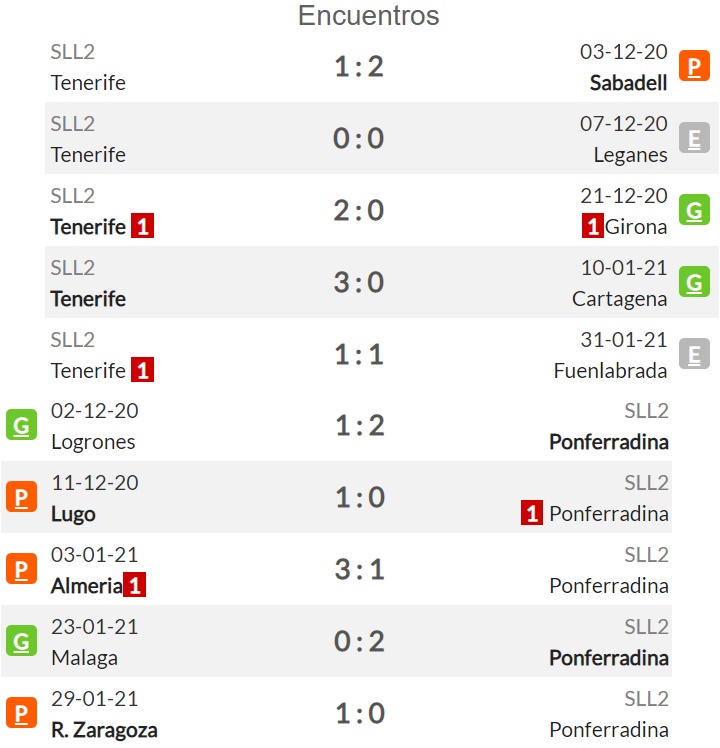Open the Fuenlabrada team link
Viewport: 720px width, 748px height.
pos(610,371)
